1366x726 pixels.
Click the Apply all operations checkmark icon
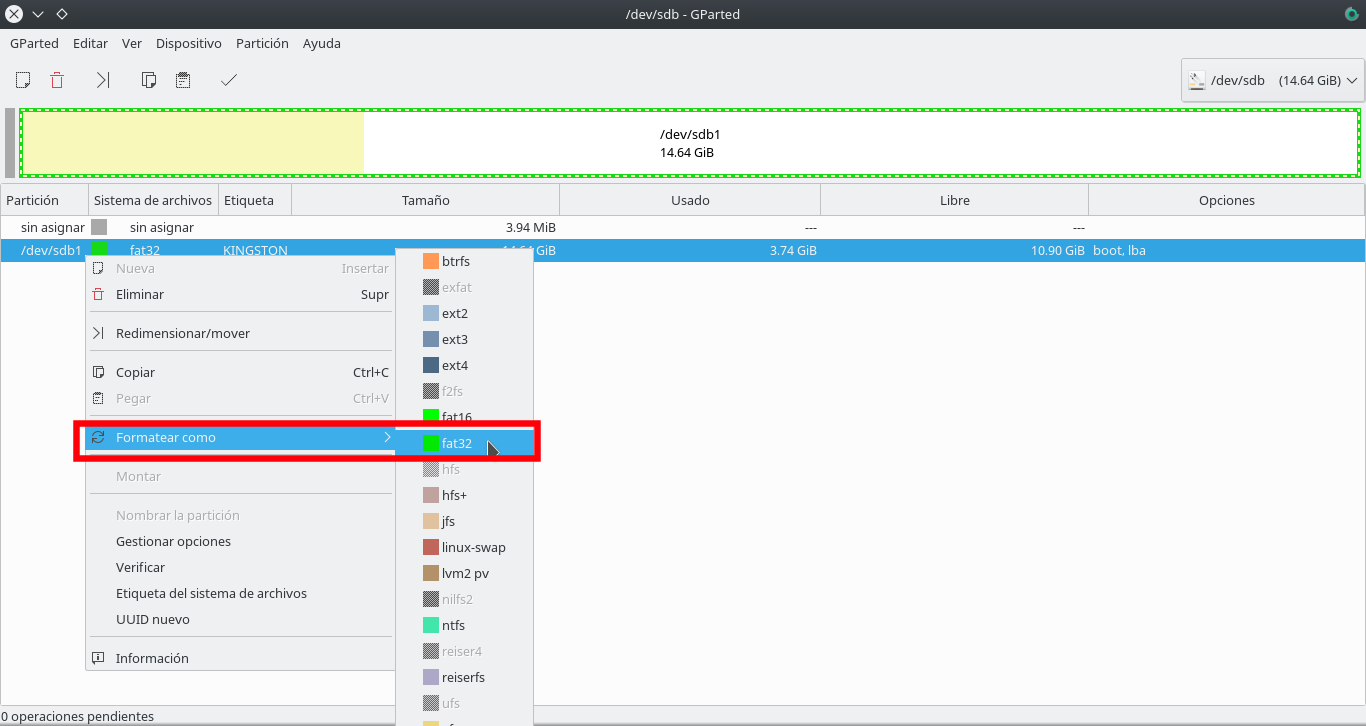pyautogui.click(x=229, y=80)
